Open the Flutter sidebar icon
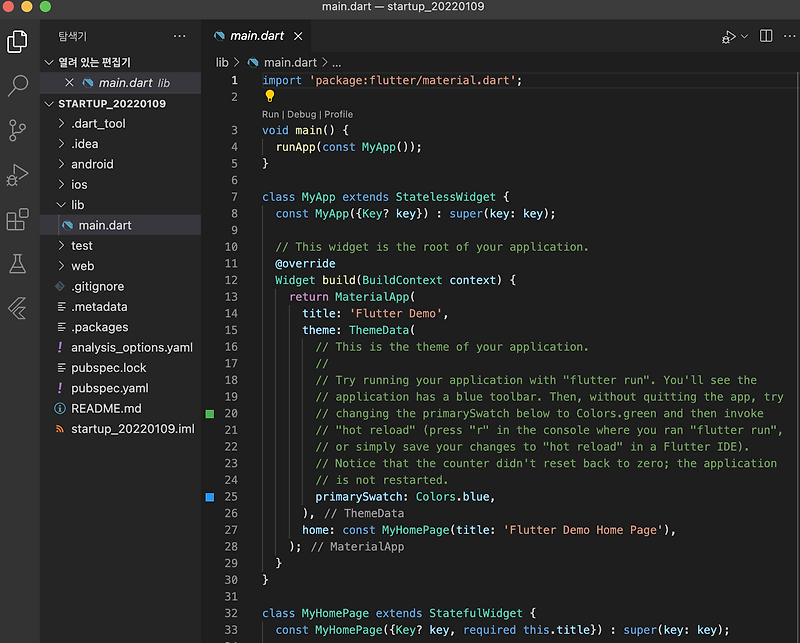The width and height of the screenshot is (800, 643). pyautogui.click(x=17, y=307)
